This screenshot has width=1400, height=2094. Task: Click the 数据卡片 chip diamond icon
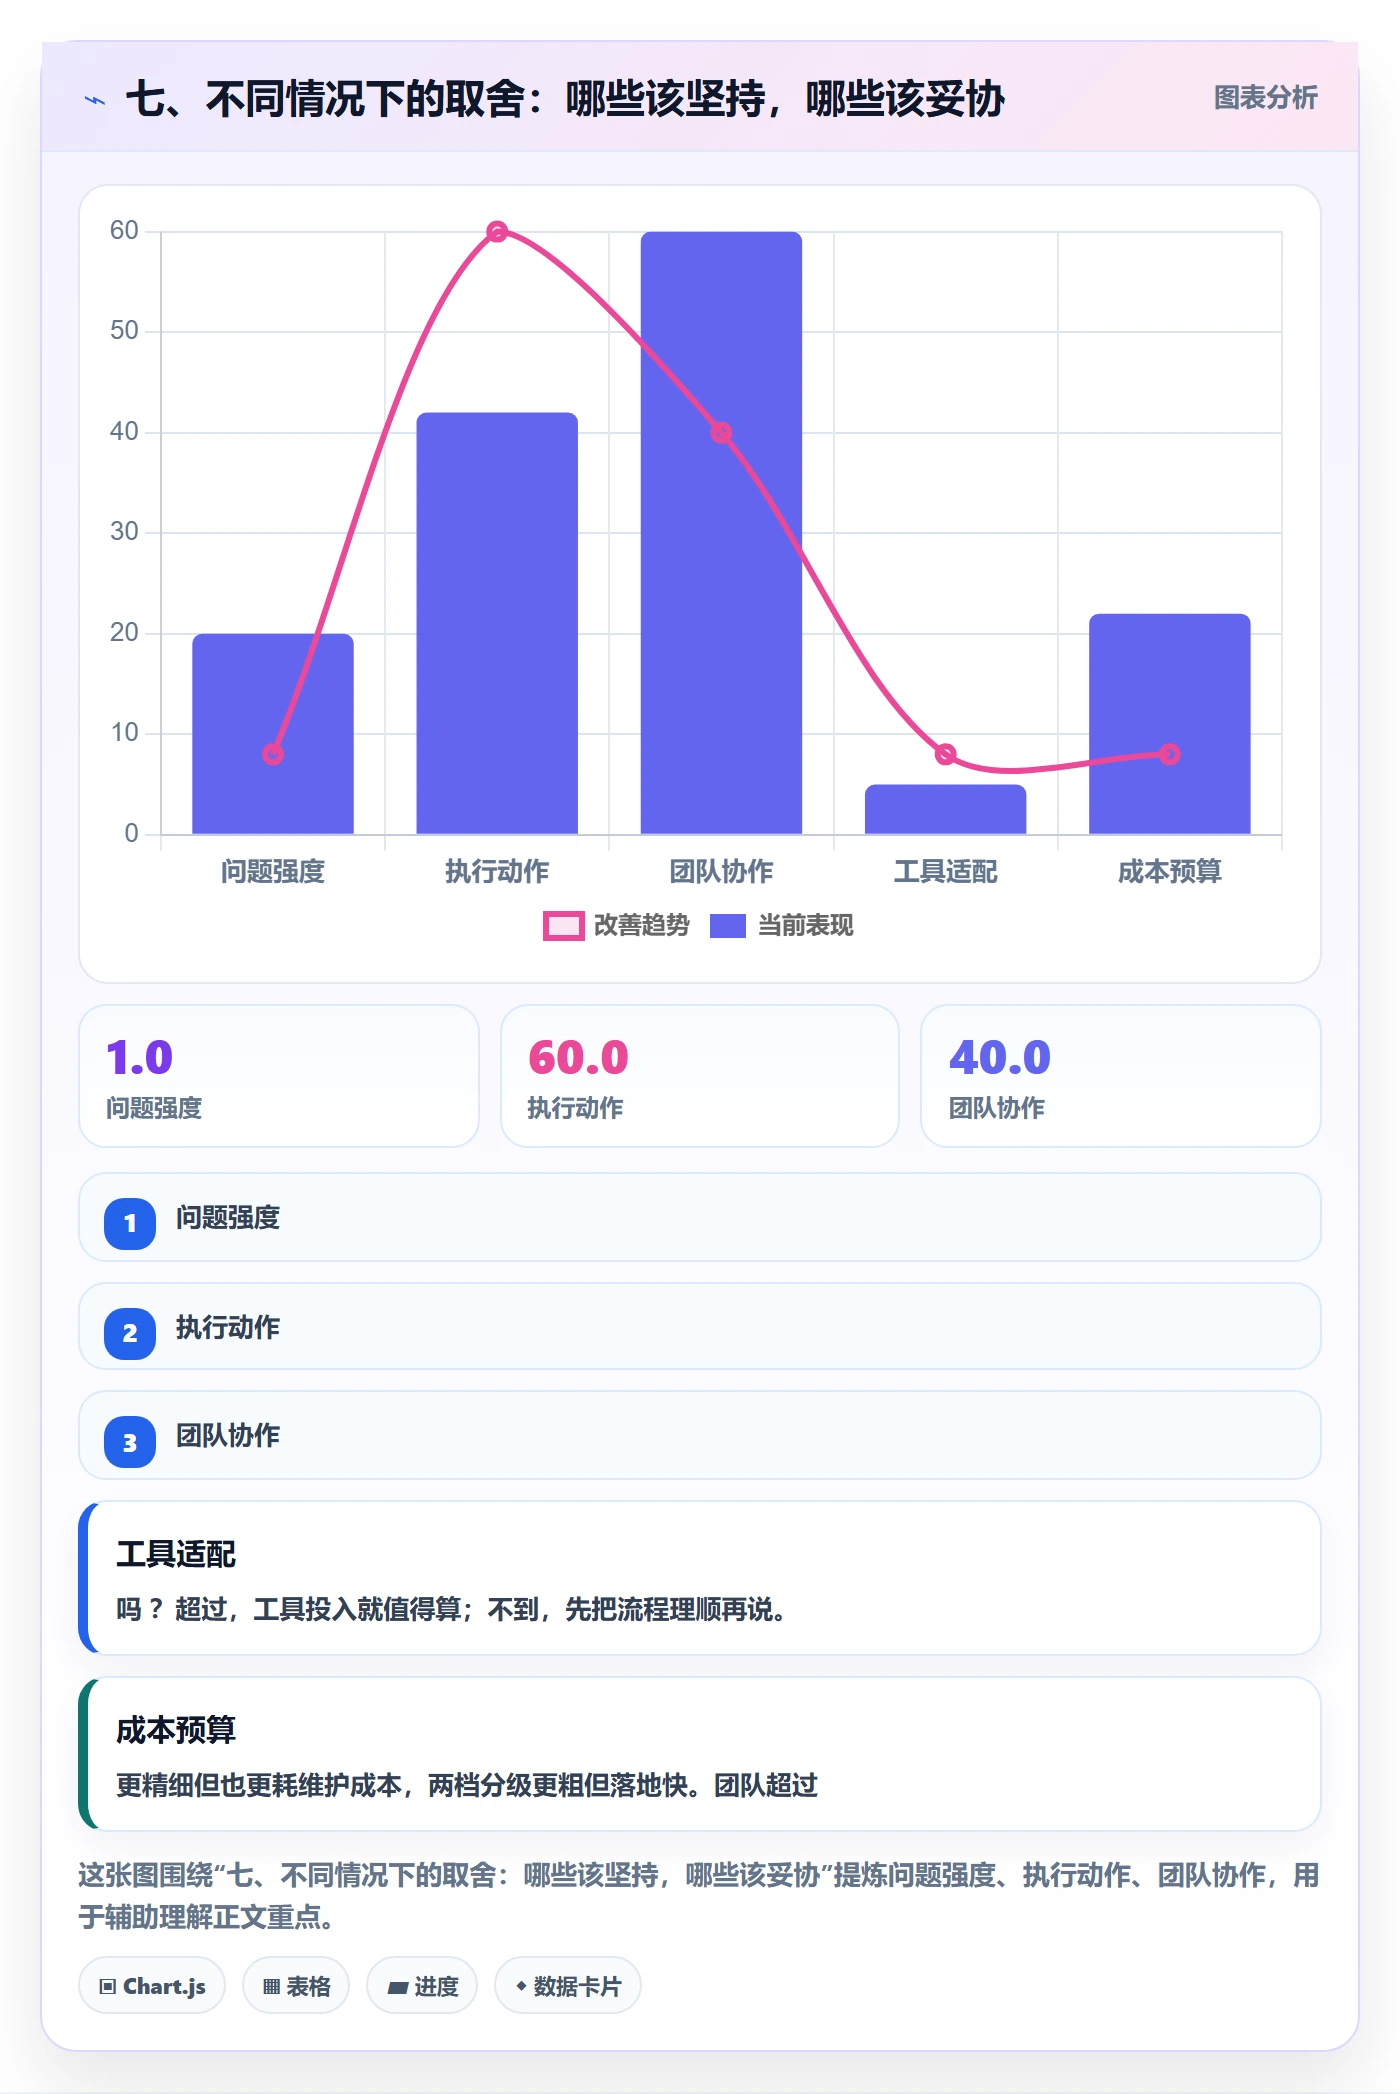click(x=521, y=1986)
